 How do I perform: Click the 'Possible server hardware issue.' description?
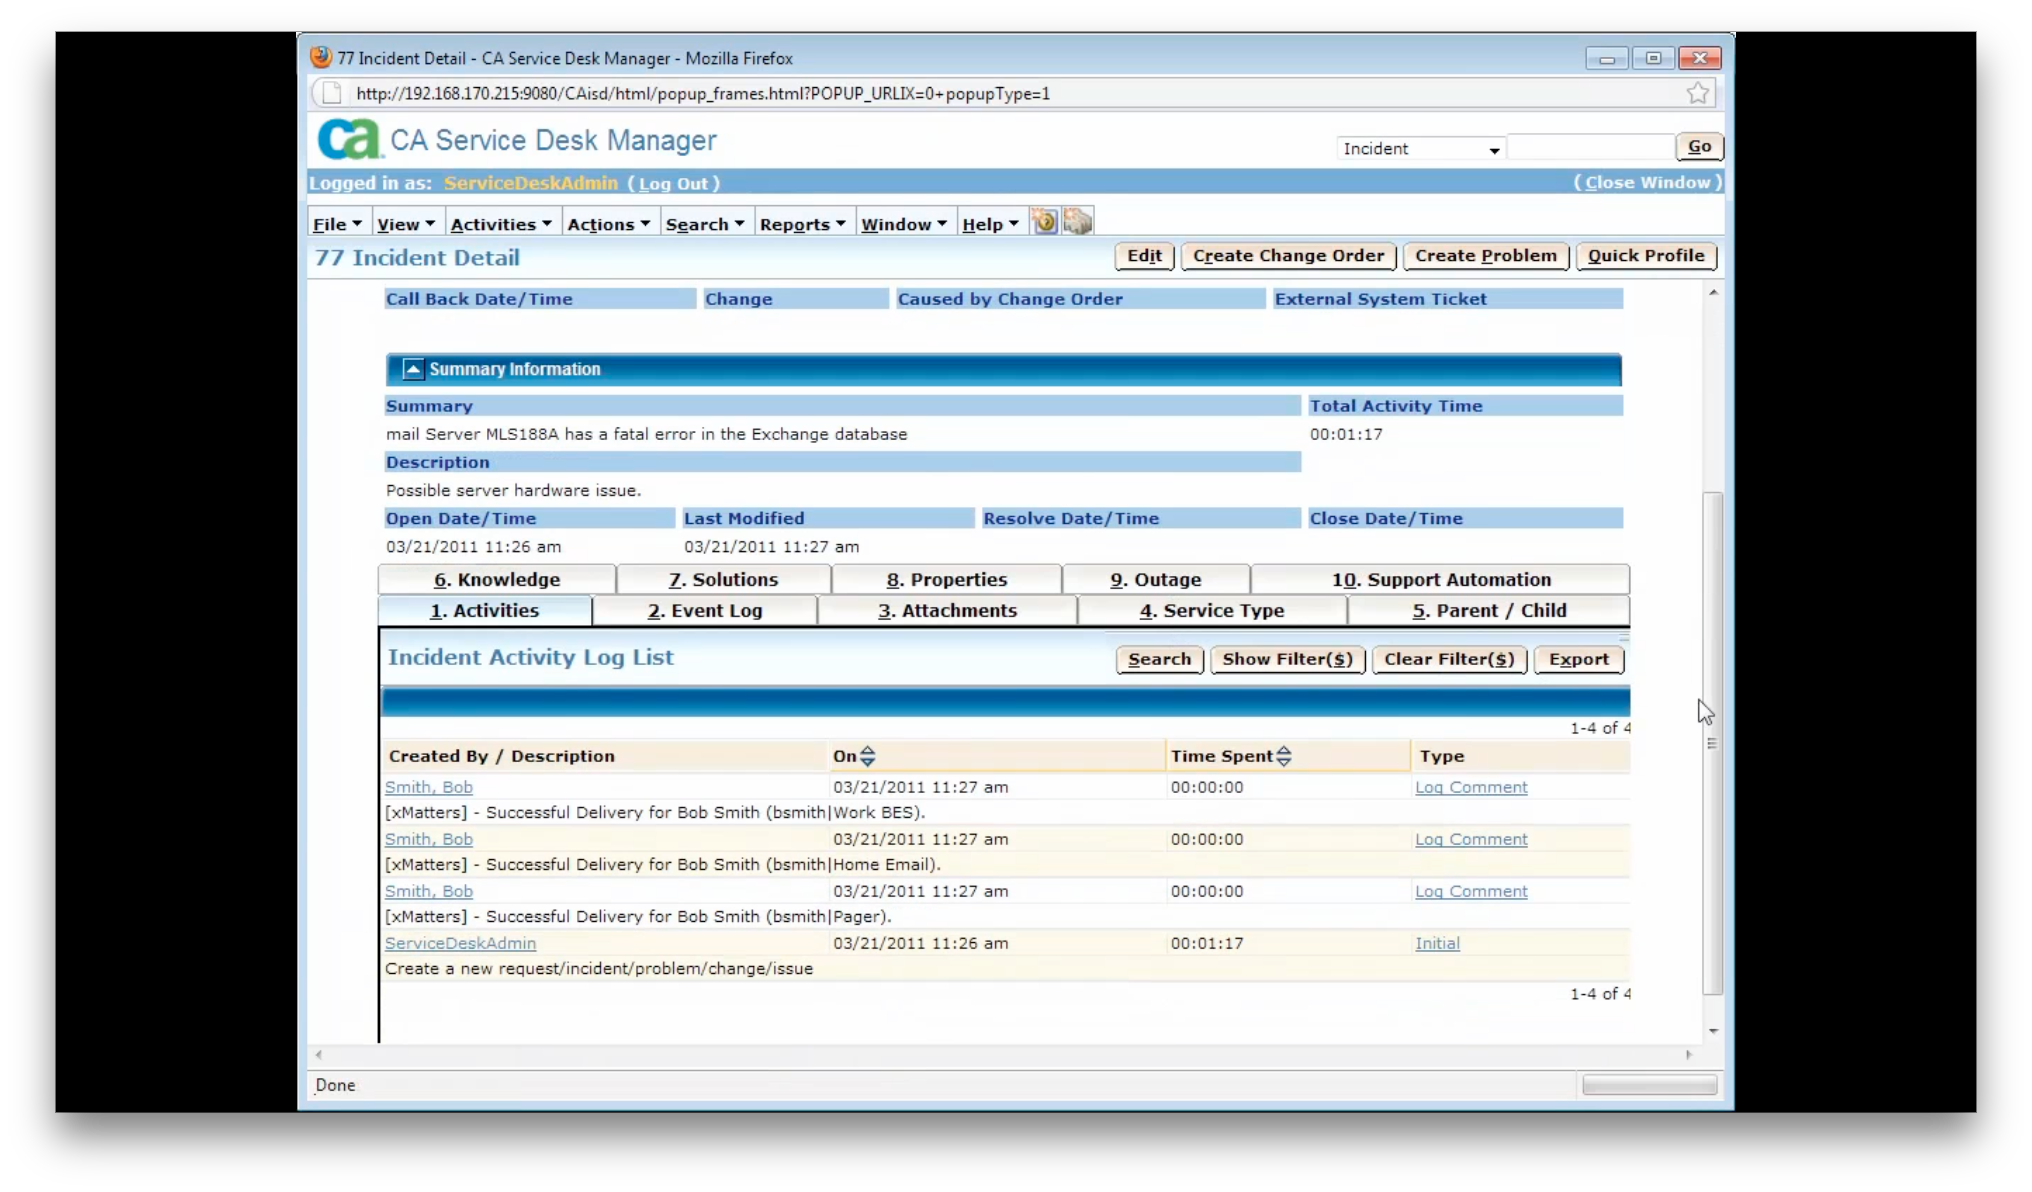[x=513, y=490]
